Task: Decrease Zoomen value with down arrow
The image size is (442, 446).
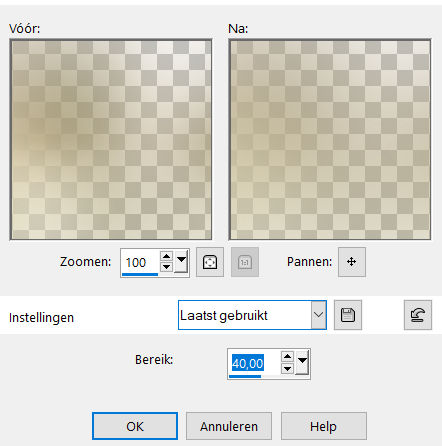Action: (x=166, y=267)
